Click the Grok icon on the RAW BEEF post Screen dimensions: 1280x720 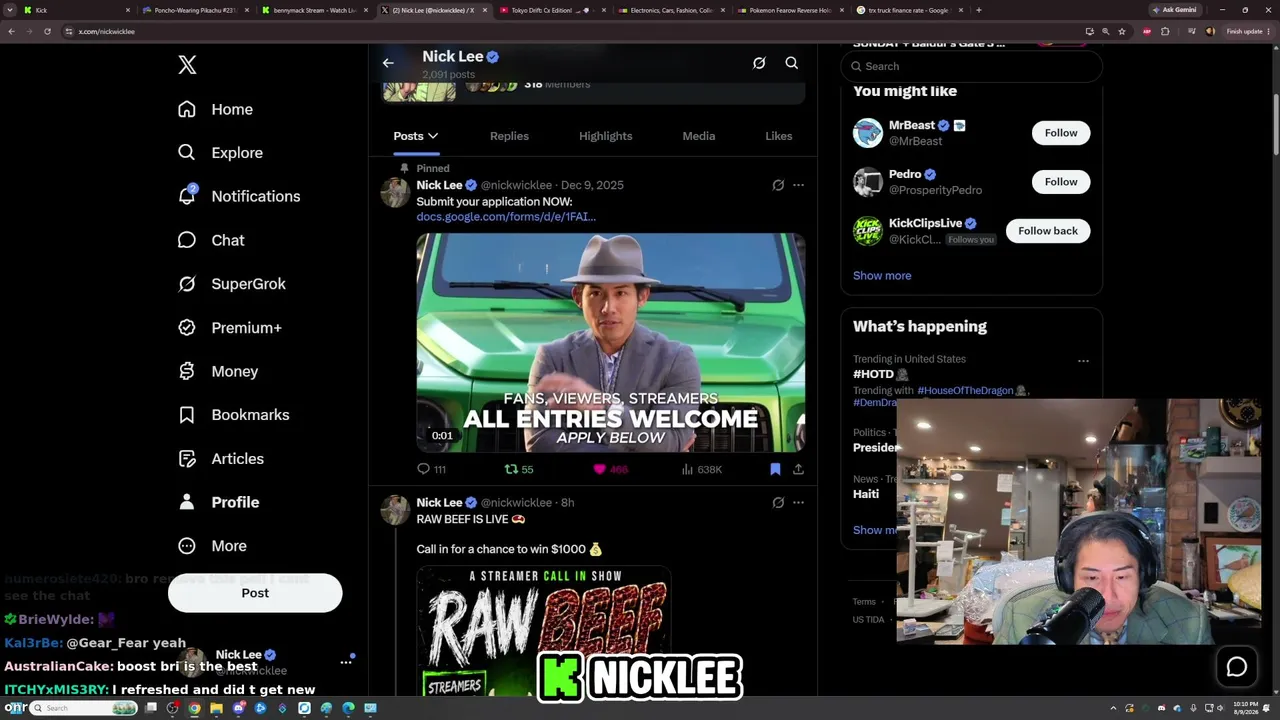778,502
